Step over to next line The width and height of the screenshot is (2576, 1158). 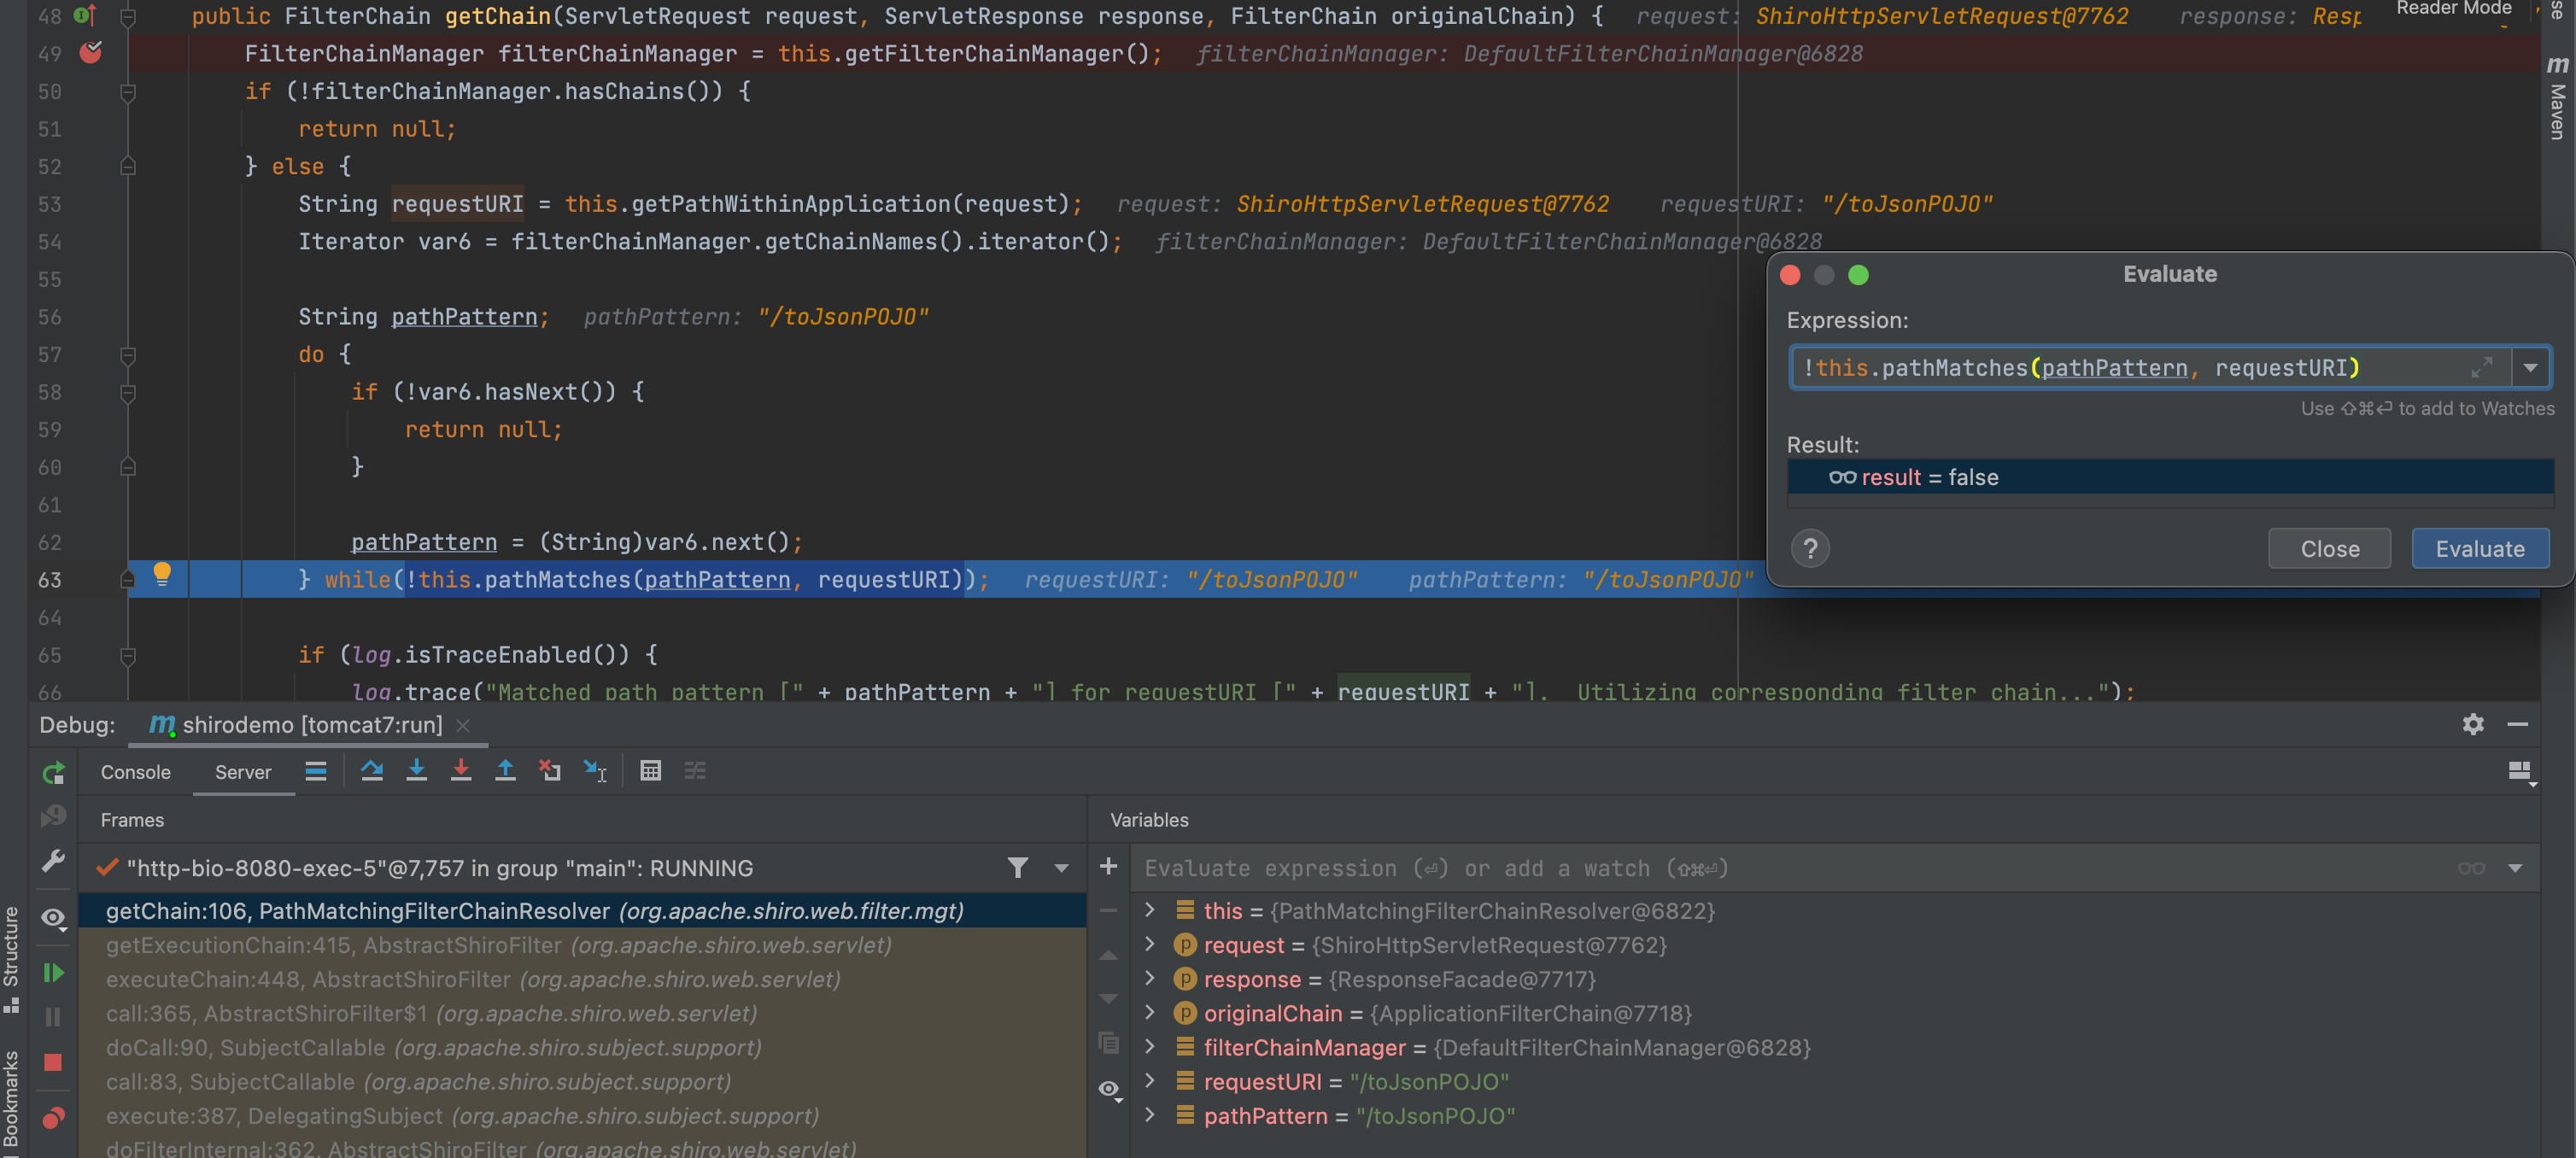click(372, 771)
